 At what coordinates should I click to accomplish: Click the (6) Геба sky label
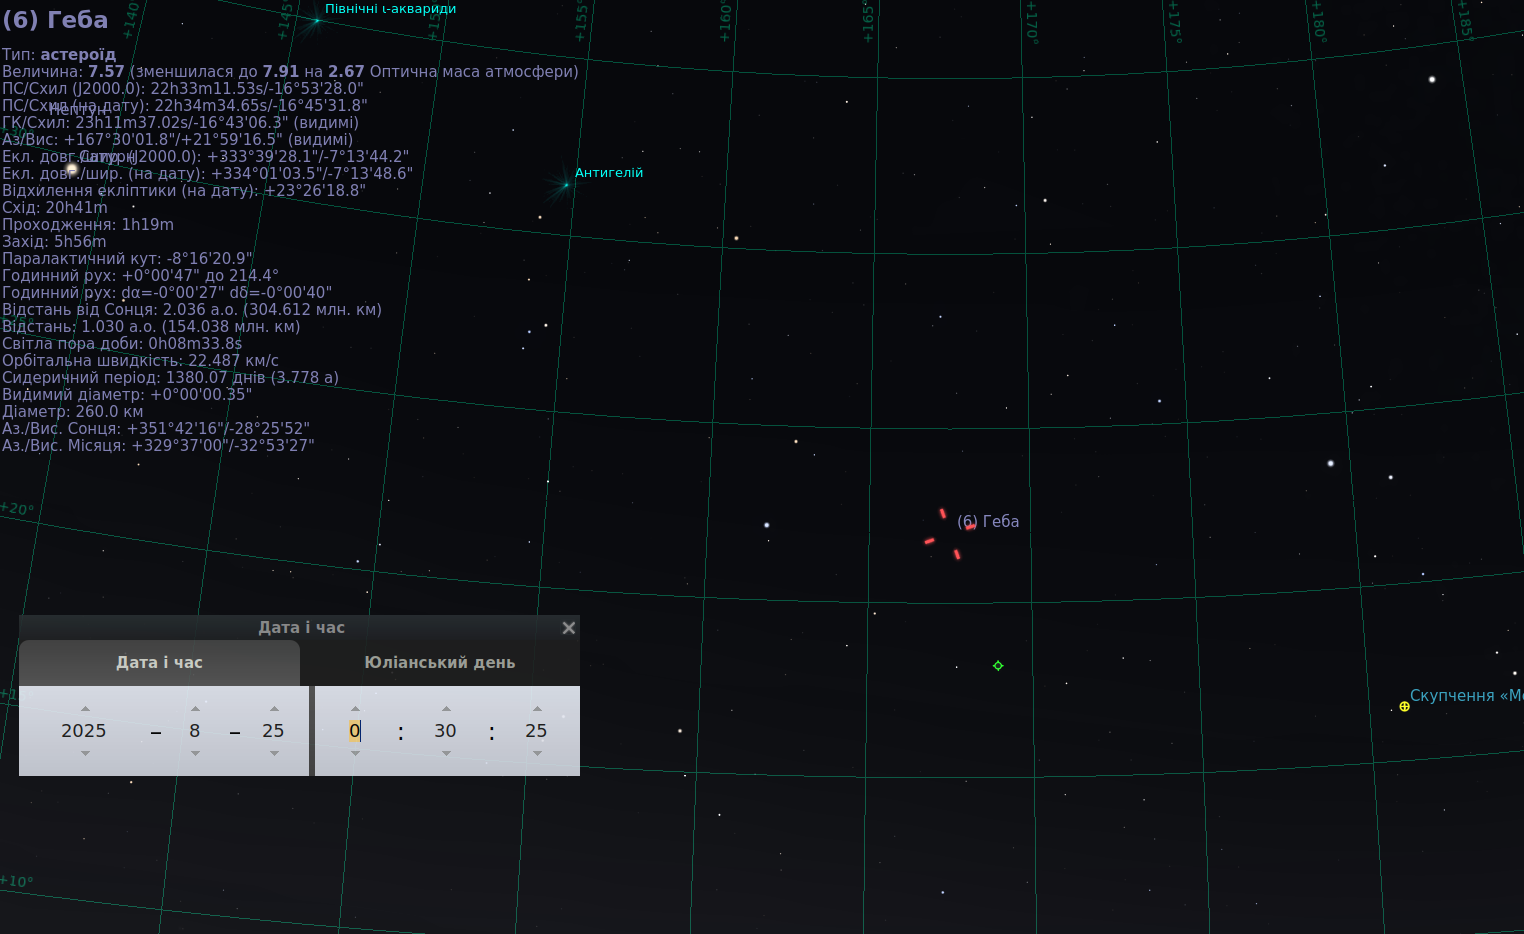988,521
